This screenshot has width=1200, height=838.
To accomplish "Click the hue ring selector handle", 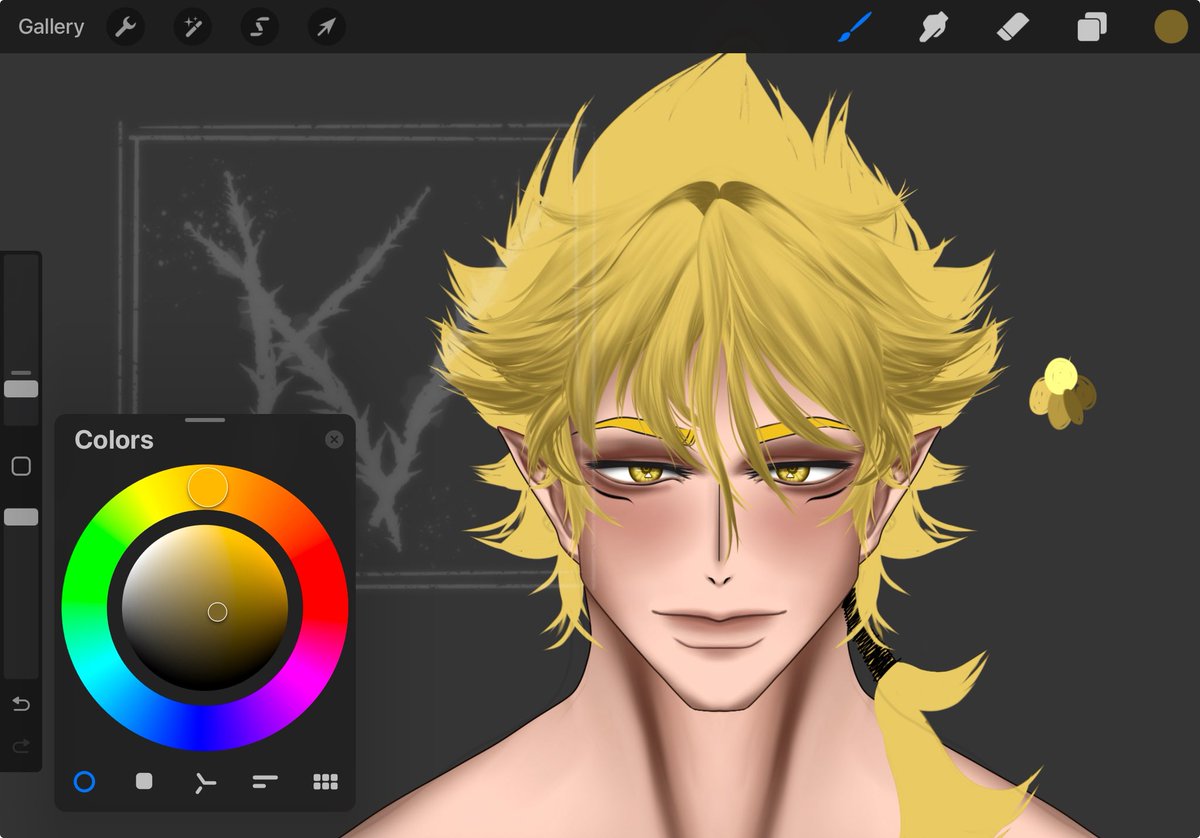I will click(x=208, y=487).
